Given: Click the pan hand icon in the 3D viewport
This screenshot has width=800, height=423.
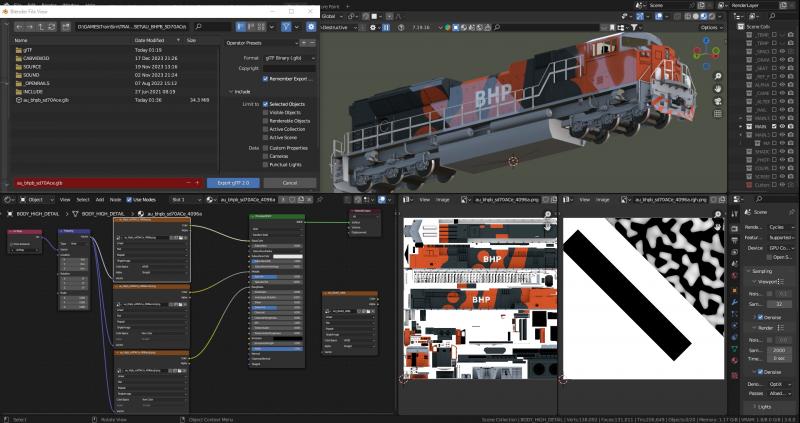Looking at the screenshot, I should (x=718, y=89).
